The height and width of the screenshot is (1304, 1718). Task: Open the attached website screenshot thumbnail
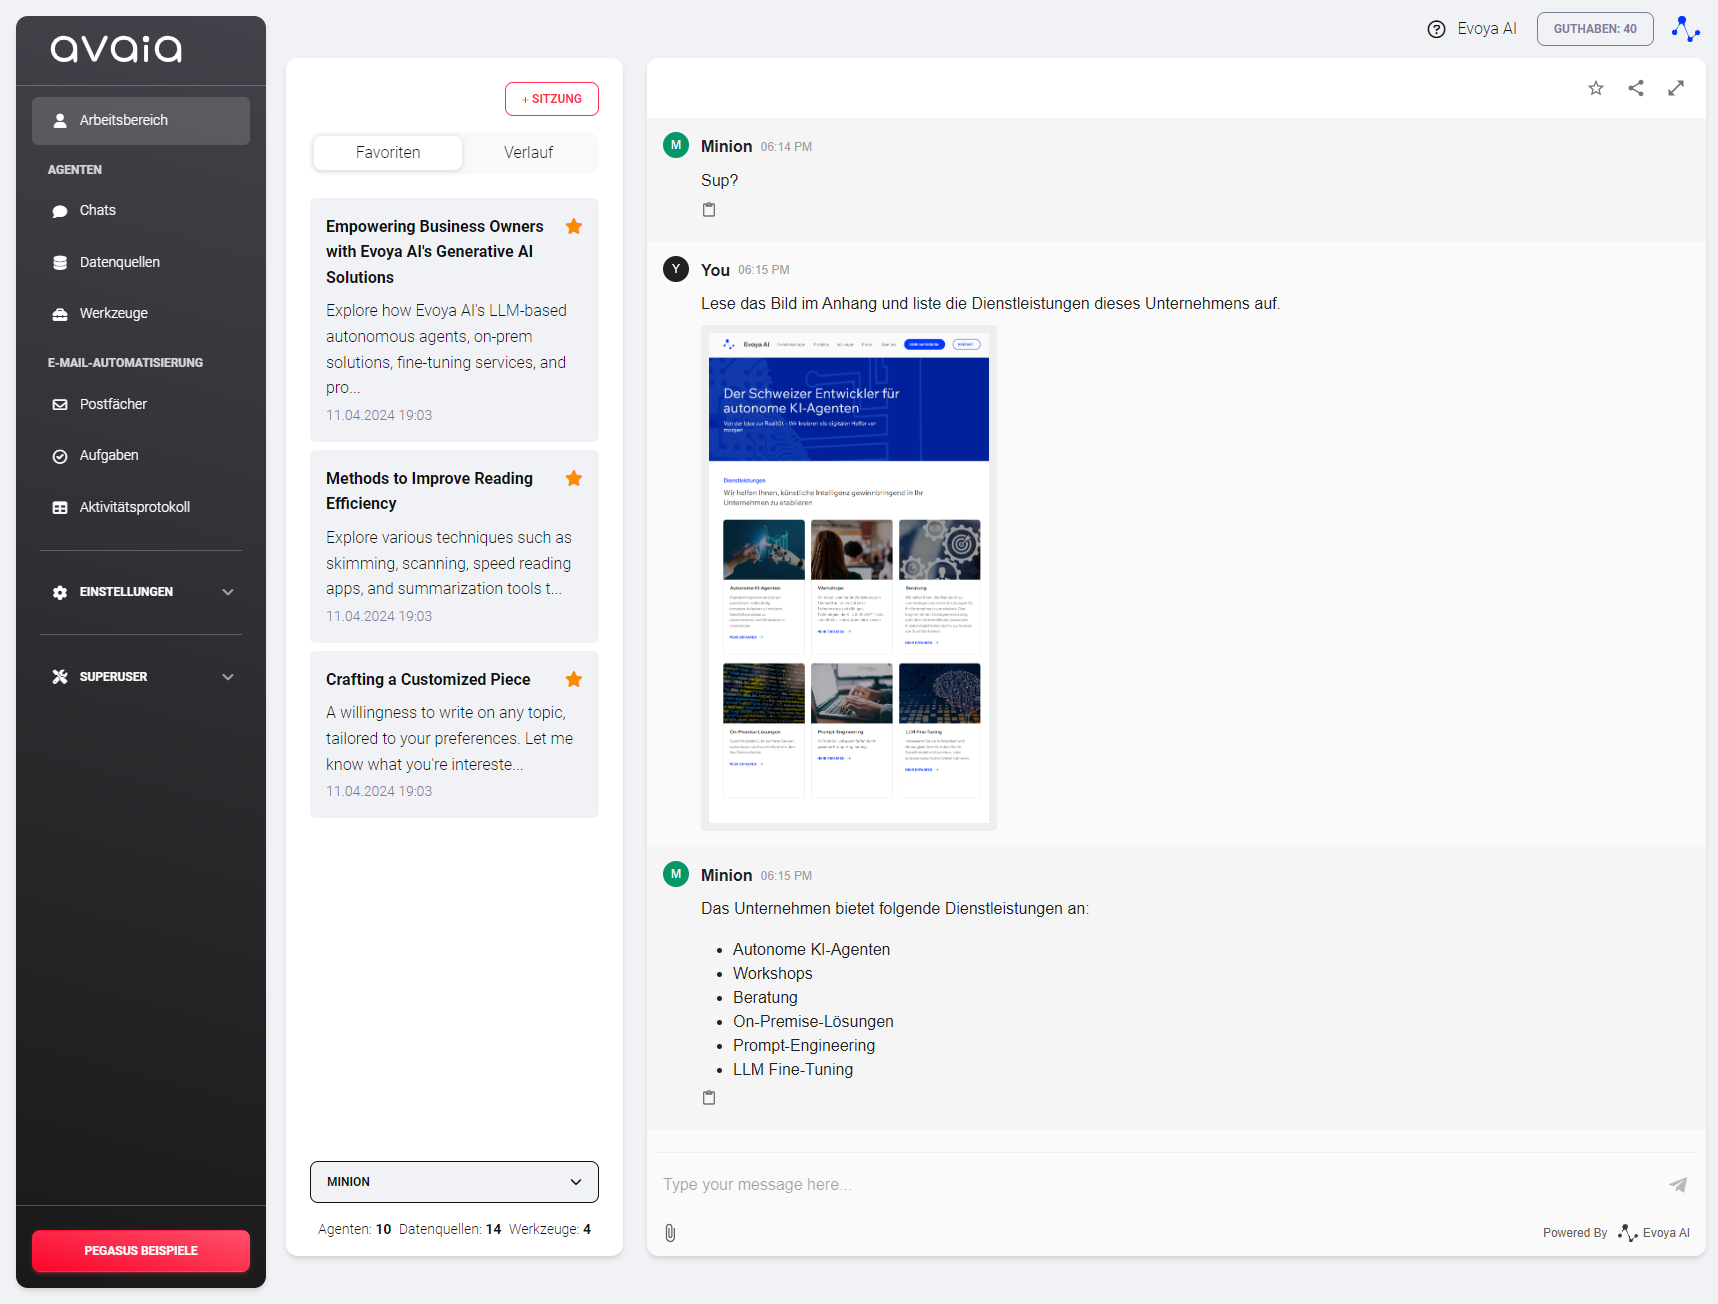click(848, 578)
